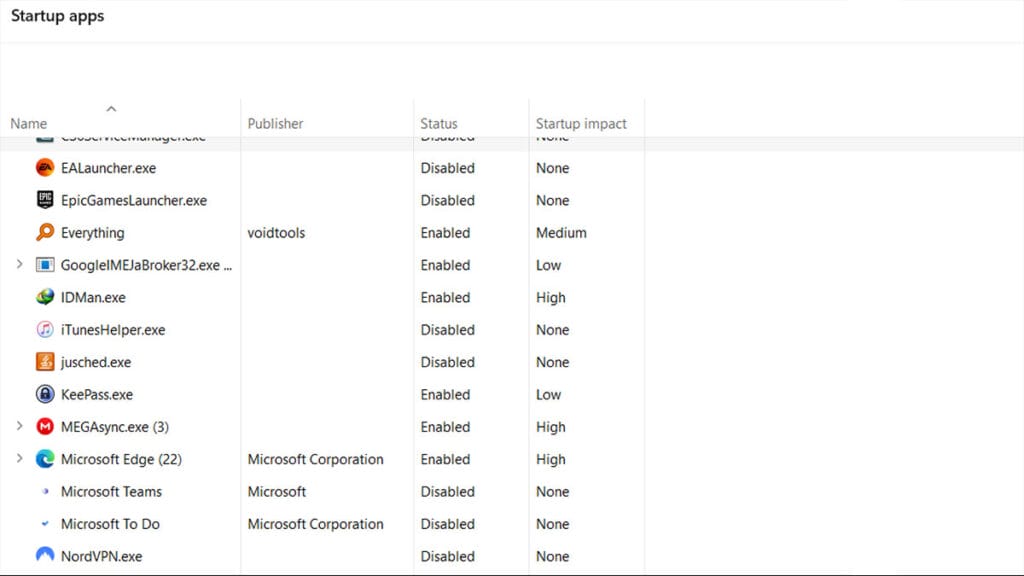Sort by the Publisher column header
The width and height of the screenshot is (1024, 576).
click(x=275, y=124)
